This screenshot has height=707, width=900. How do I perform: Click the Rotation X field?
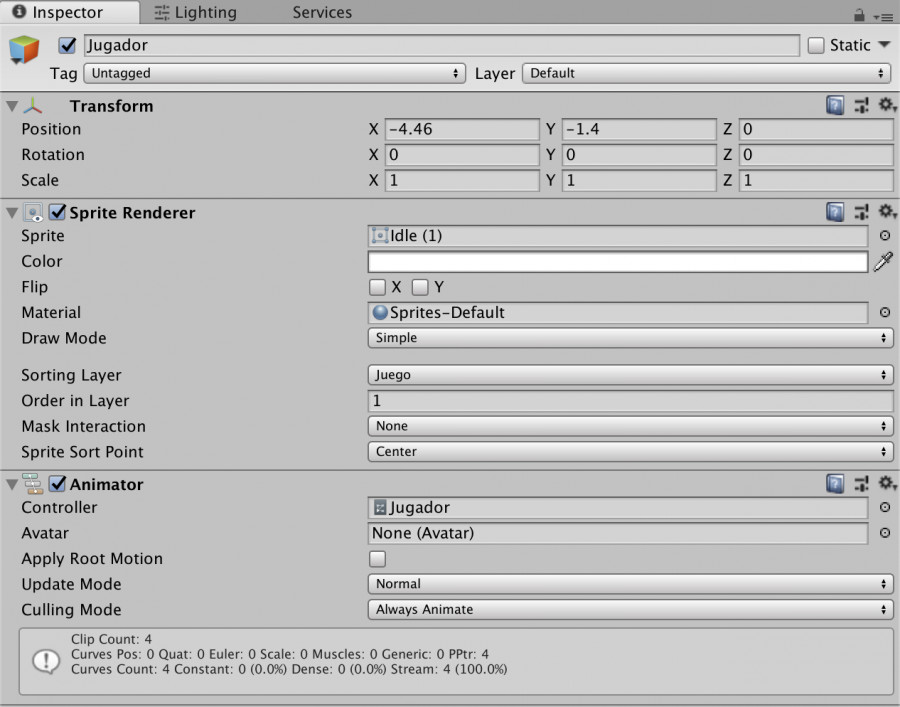pyautogui.click(x=462, y=155)
